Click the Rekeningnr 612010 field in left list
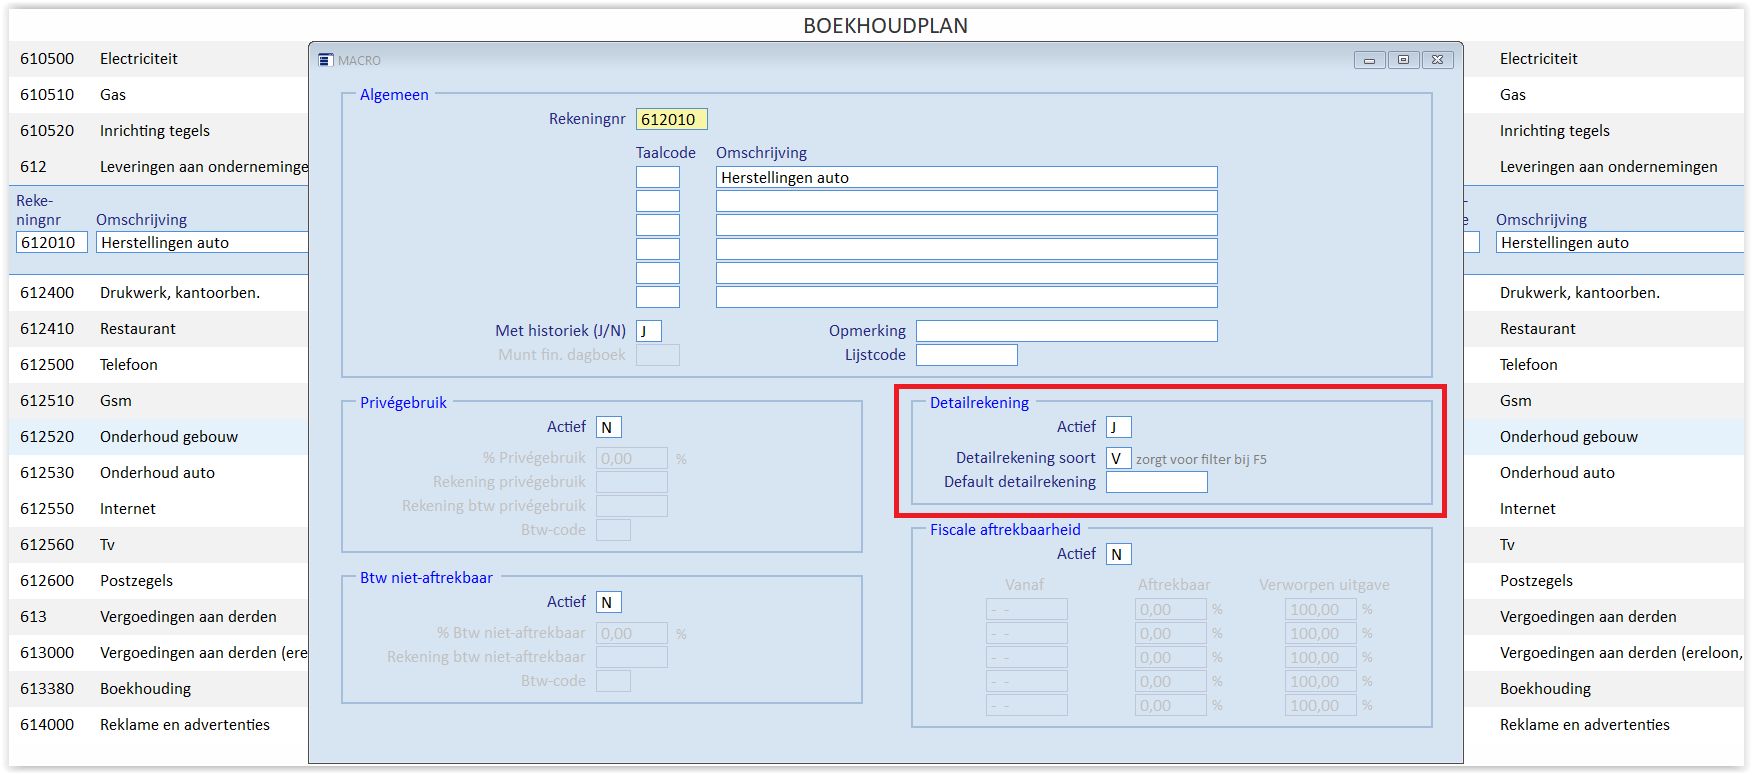The width and height of the screenshot is (1754, 775). point(51,242)
